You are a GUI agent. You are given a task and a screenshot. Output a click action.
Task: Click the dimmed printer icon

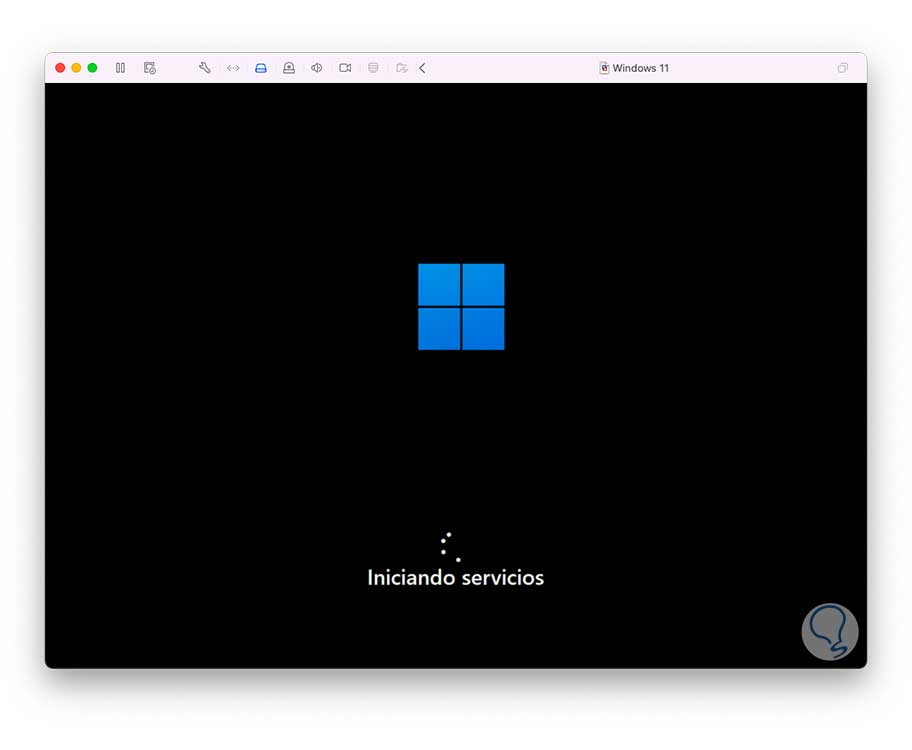click(x=373, y=68)
